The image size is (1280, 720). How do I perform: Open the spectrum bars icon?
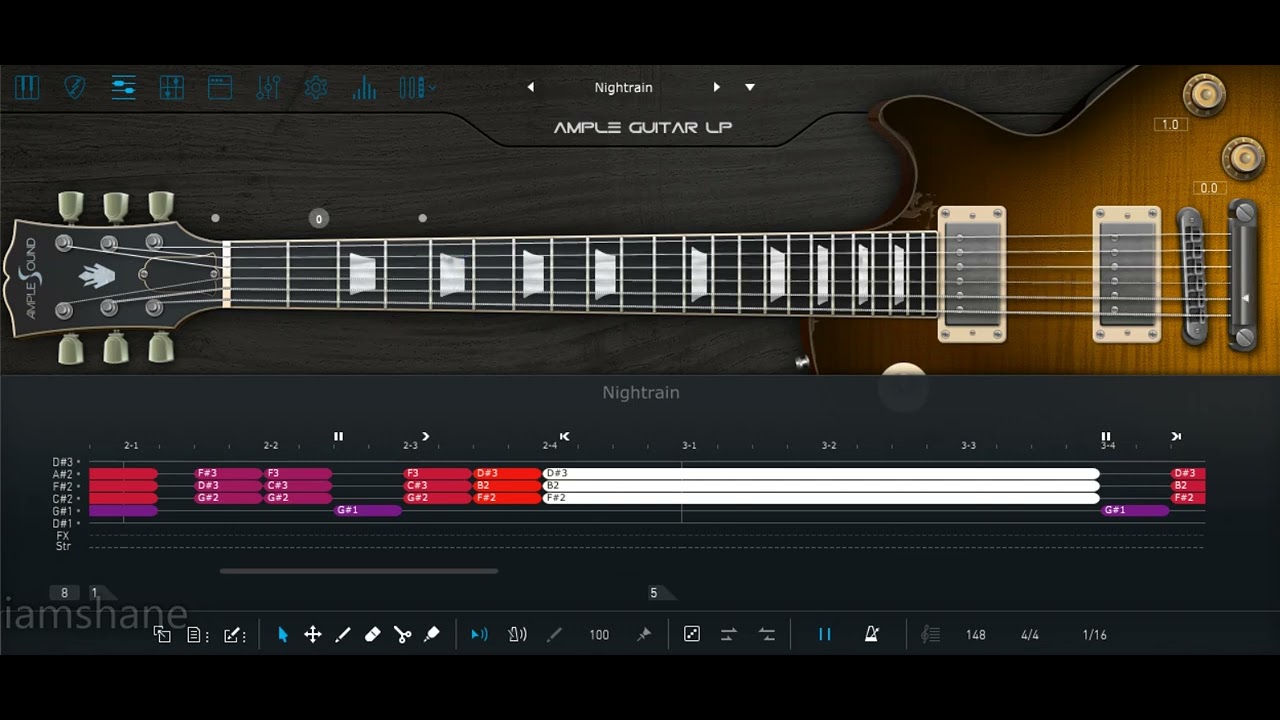click(364, 88)
